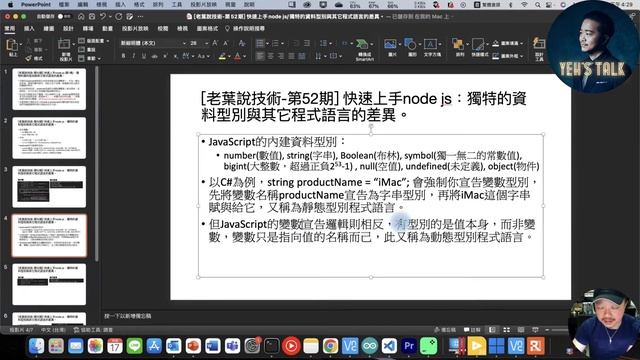
Task: Apply the yellow text highlight color
Action: click(222, 56)
